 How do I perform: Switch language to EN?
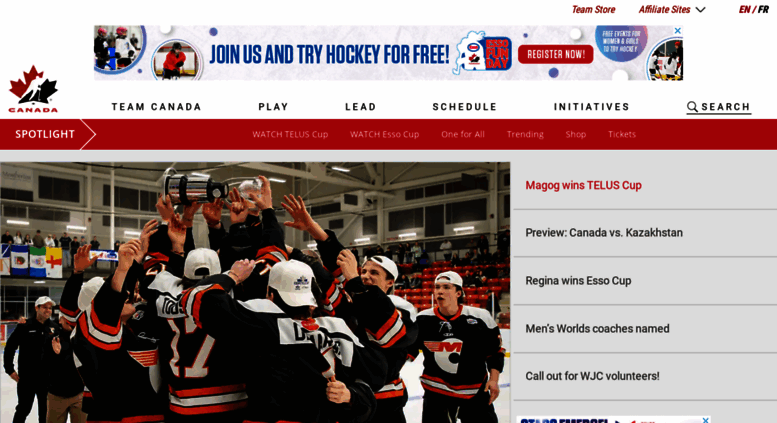click(x=744, y=9)
